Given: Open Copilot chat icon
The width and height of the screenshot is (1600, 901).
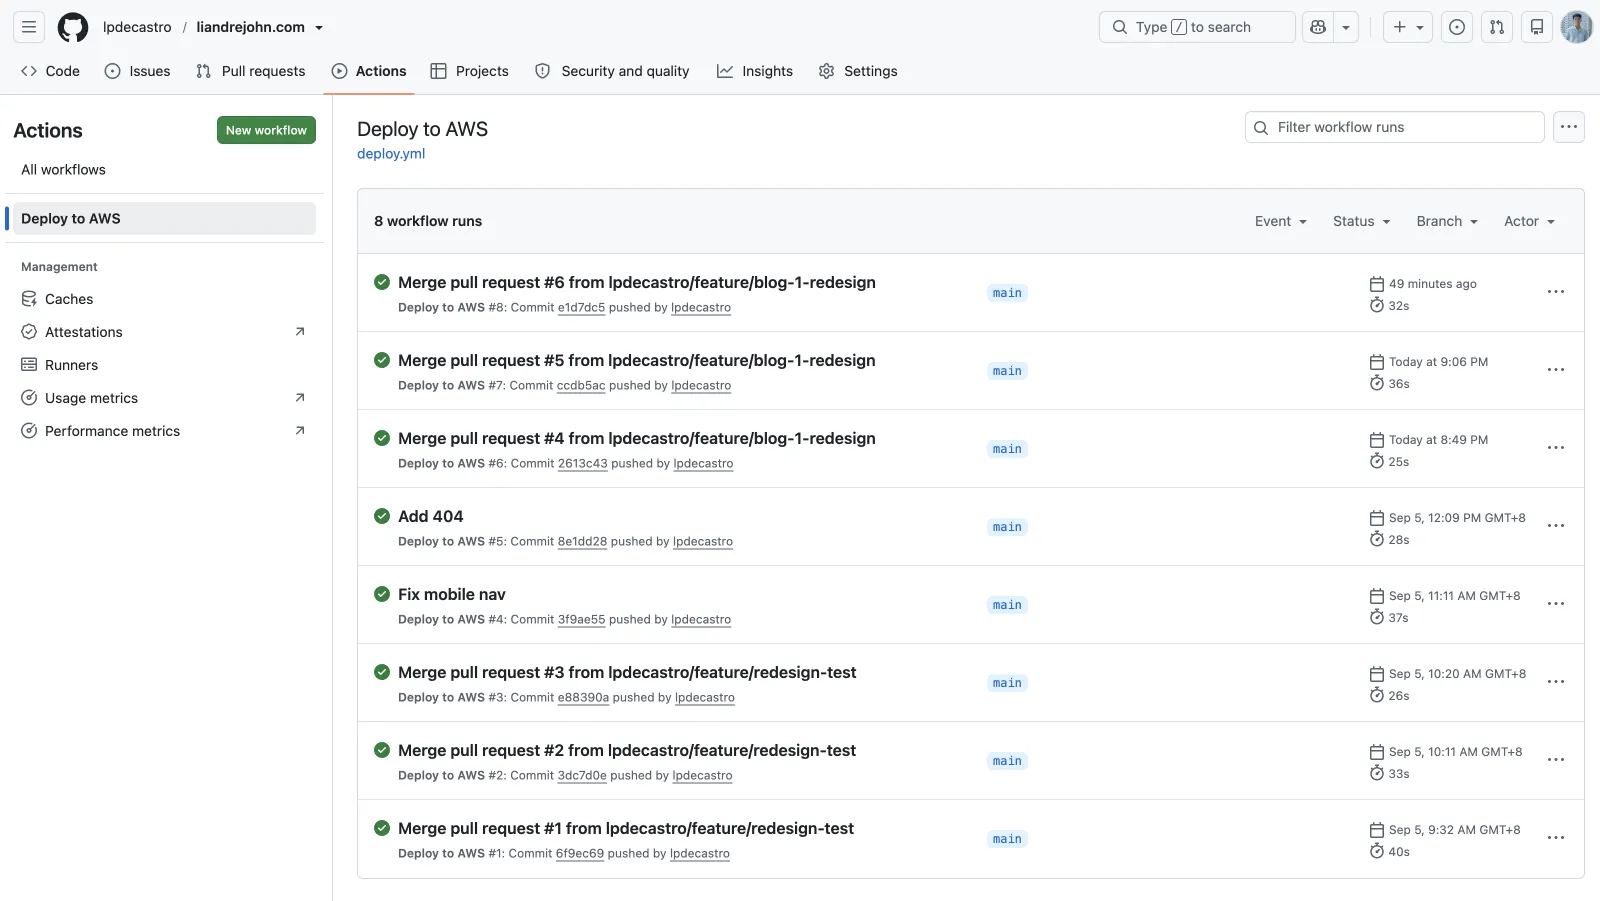Looking at the screenshot, I should 1318,27.
